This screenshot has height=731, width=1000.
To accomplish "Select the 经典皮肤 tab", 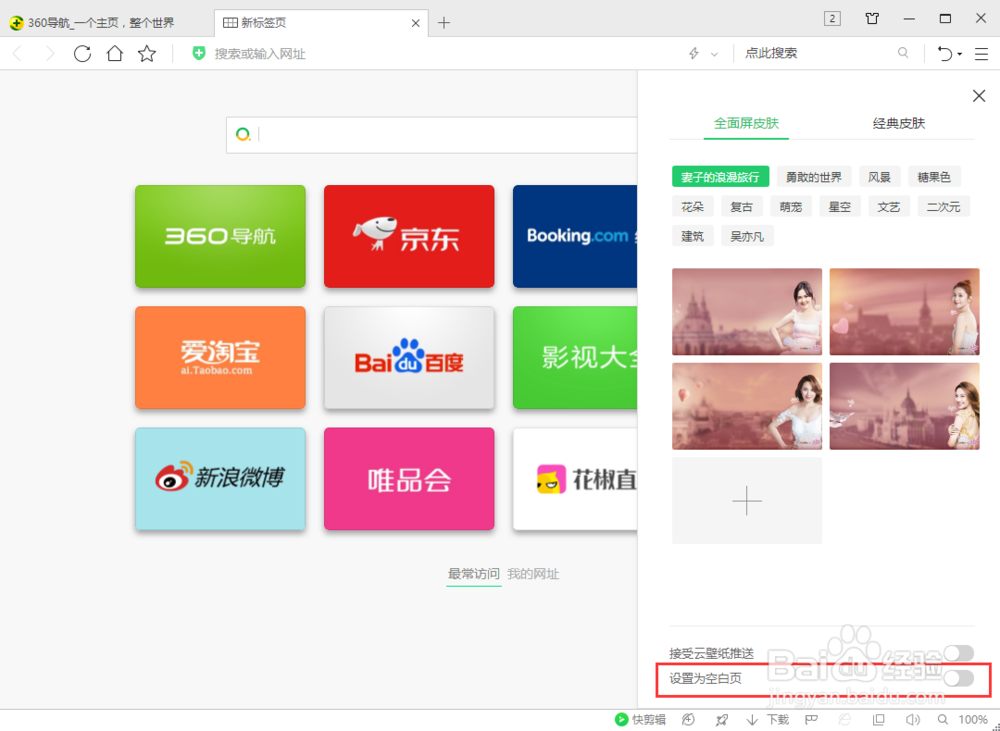I will tap(899, 123).
